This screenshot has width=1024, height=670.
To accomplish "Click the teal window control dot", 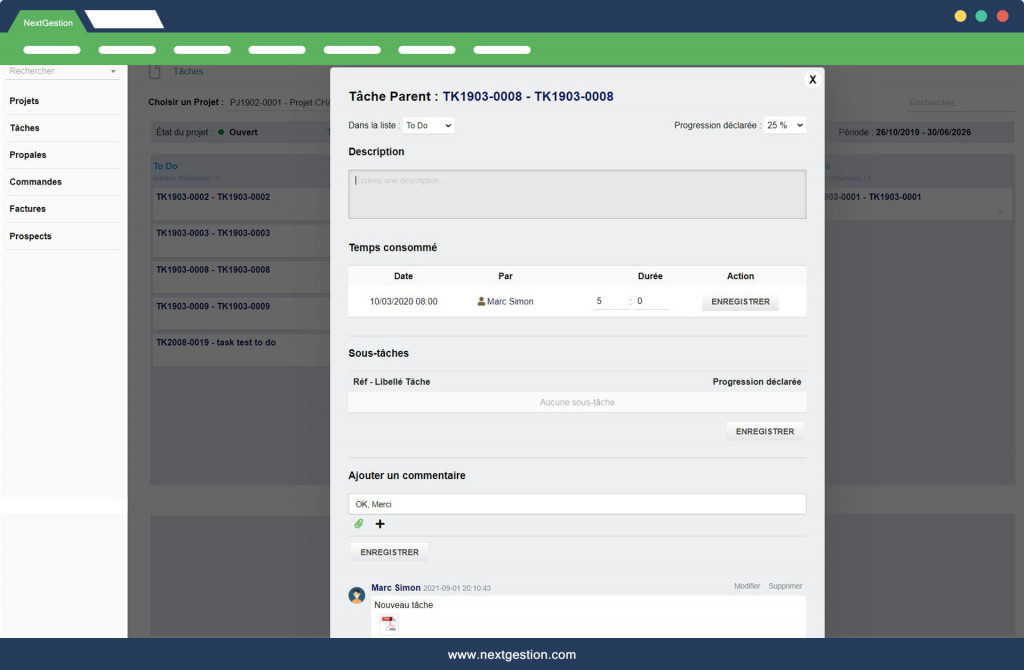I will pyautogui.click(x=981, y=16).
